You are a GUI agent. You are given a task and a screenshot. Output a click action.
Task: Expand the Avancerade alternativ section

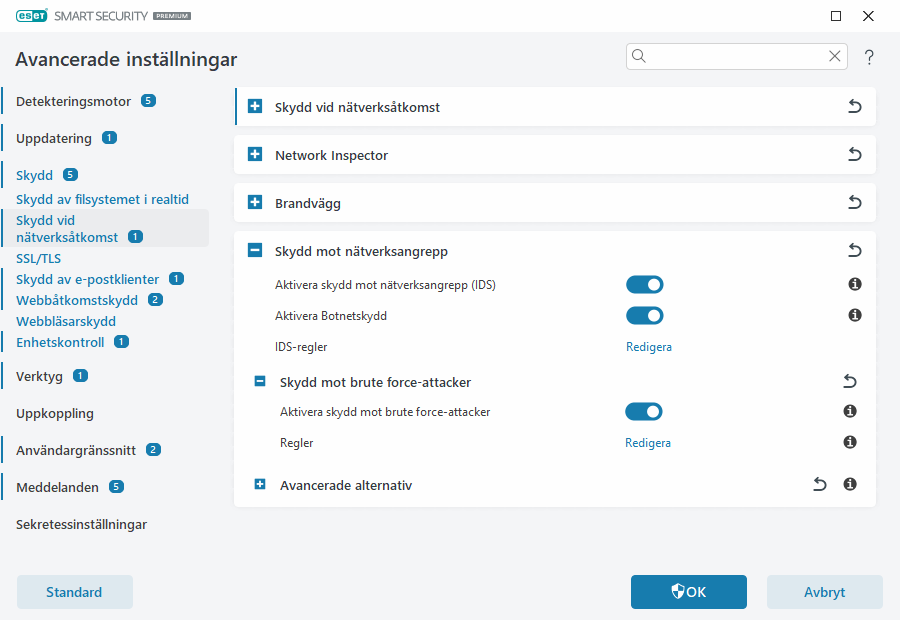(x=259, y=484)
